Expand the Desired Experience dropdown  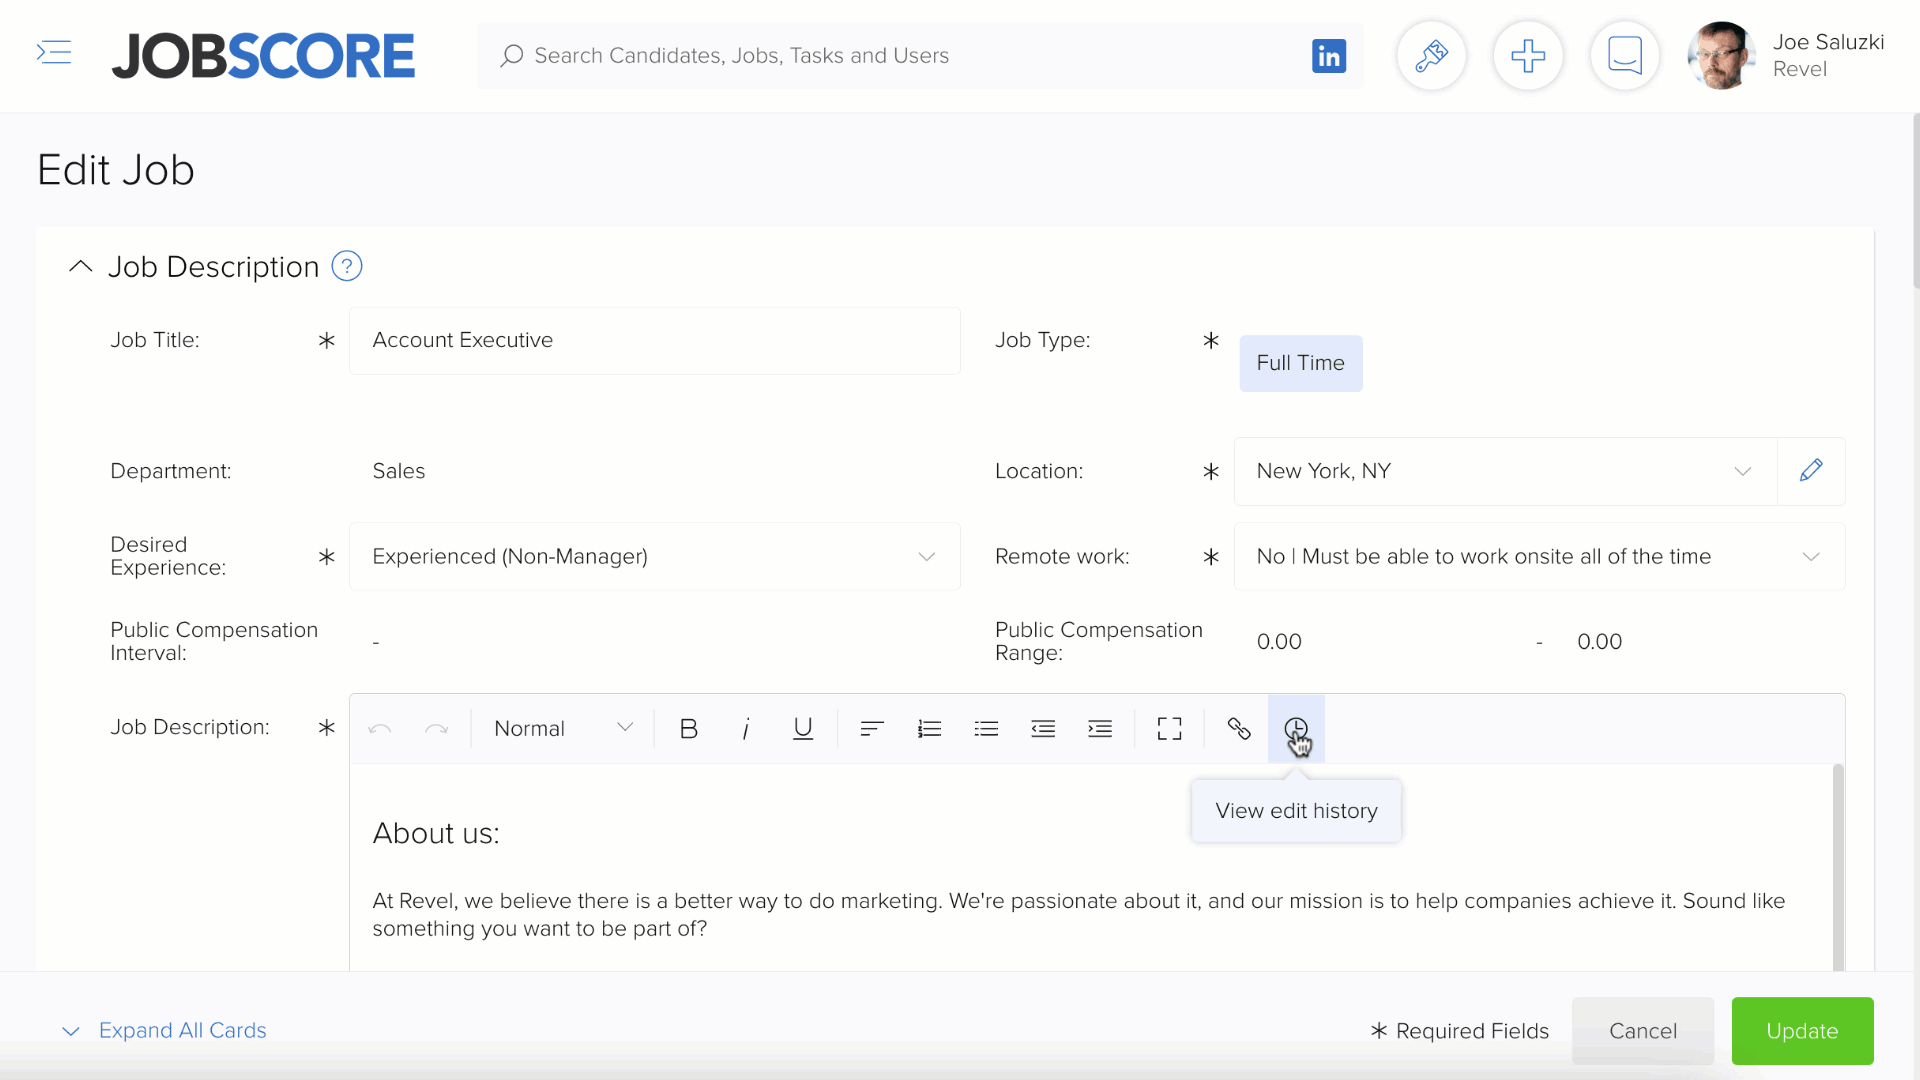tap(927, 555)
